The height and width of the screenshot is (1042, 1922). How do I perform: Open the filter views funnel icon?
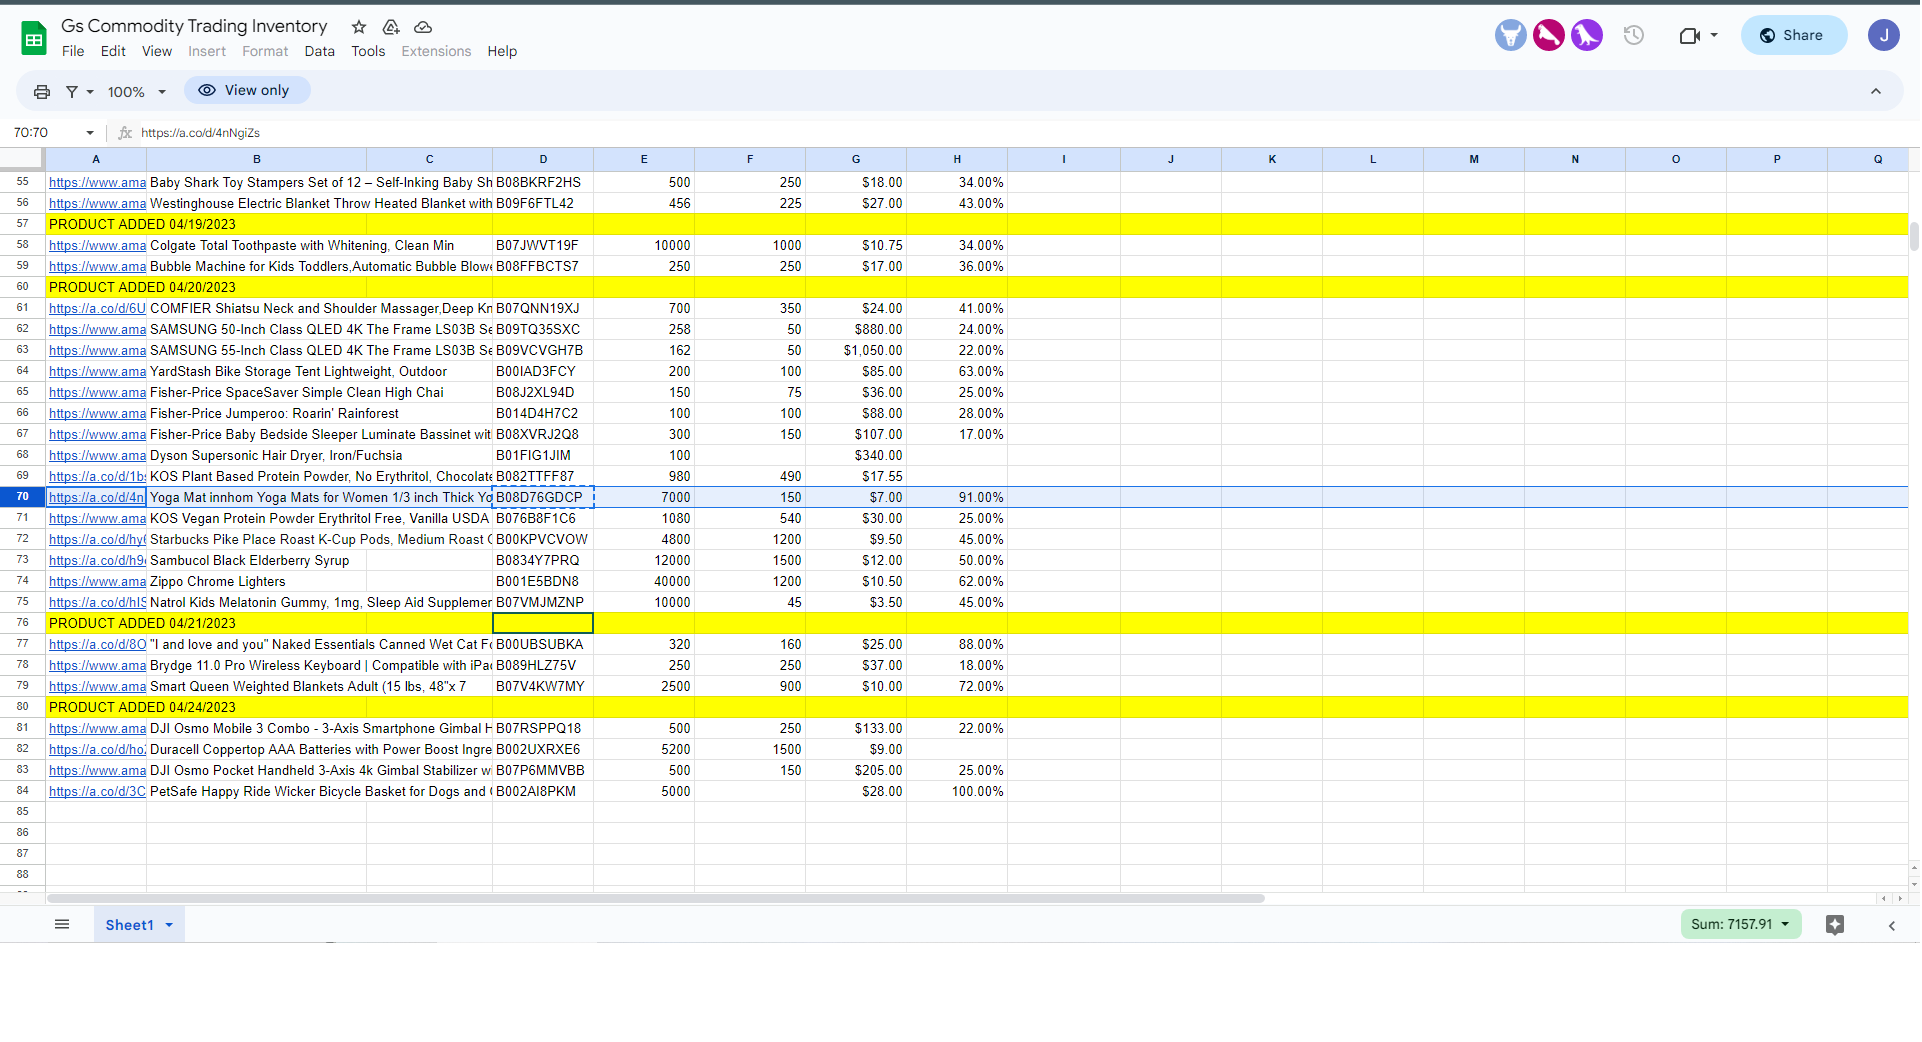72,91
